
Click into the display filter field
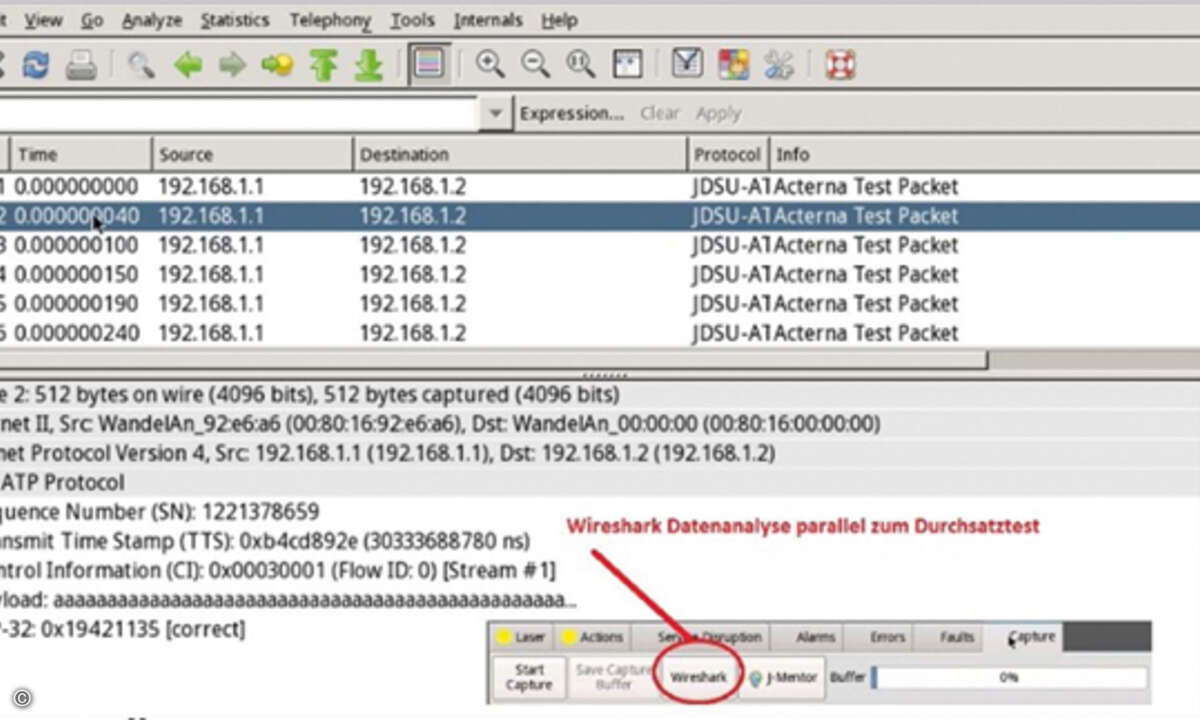[238, 113]
